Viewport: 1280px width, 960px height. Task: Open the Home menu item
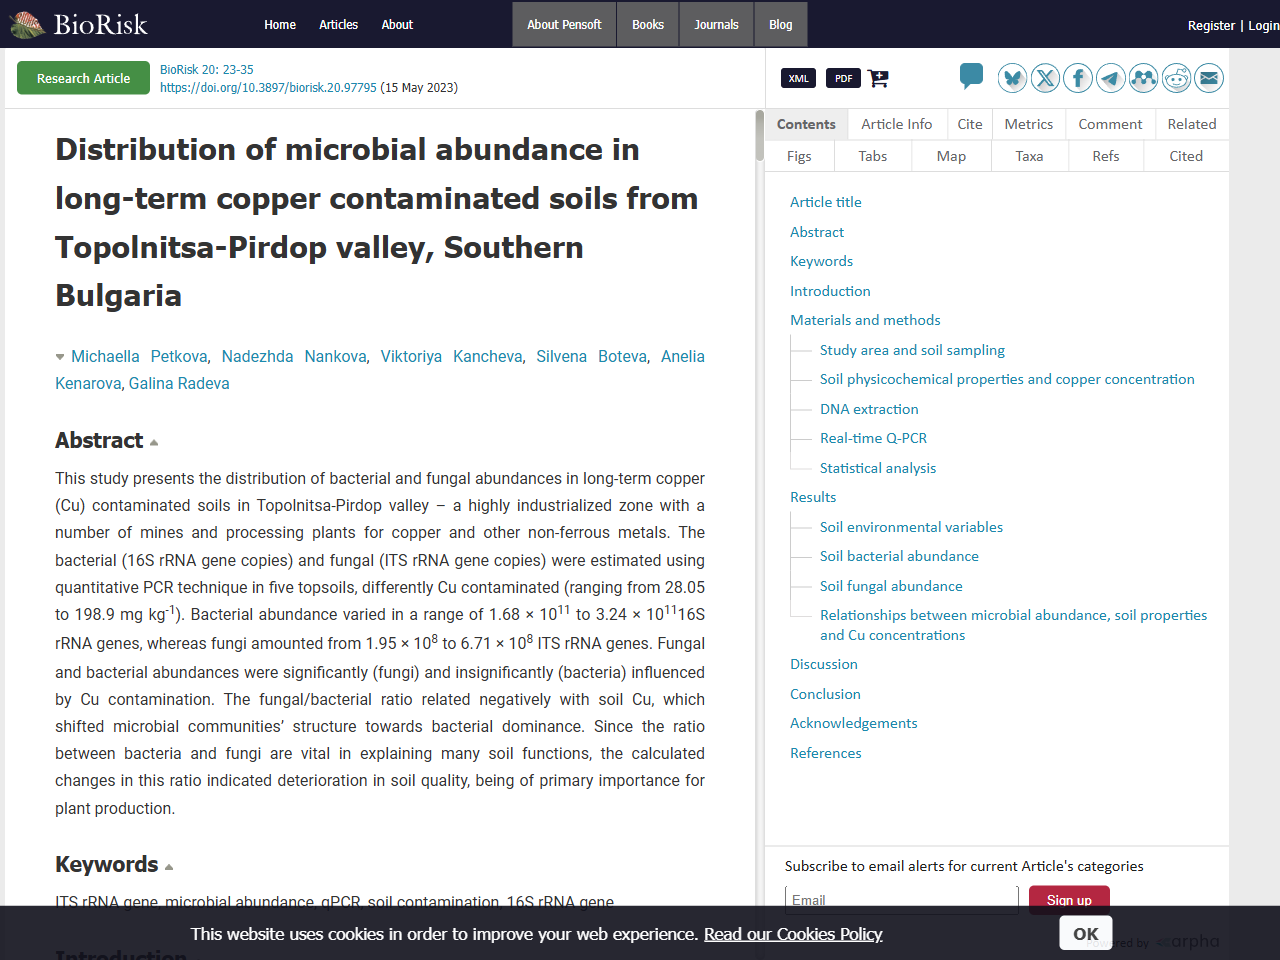(x=280, y=24)
